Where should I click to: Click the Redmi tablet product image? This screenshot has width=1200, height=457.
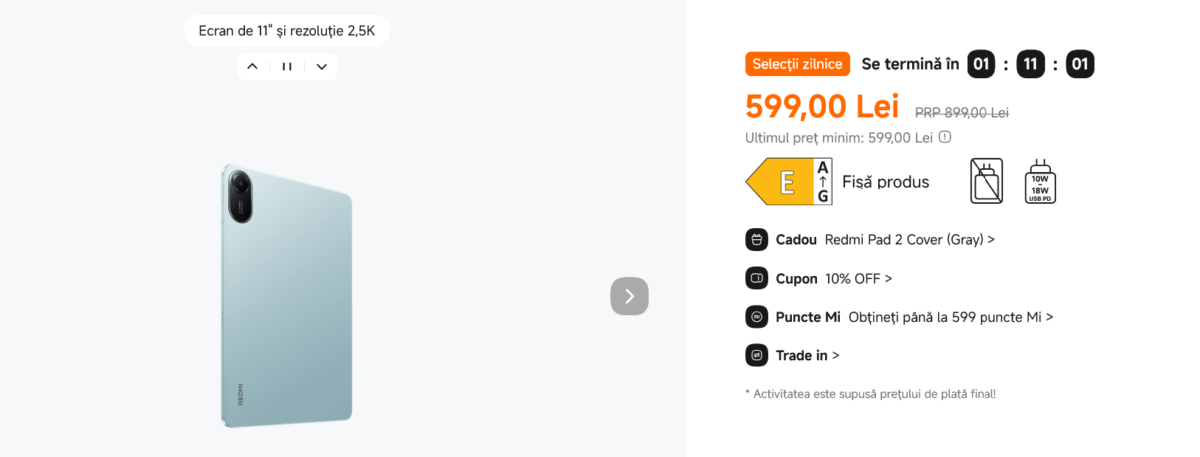click(287, 294)
